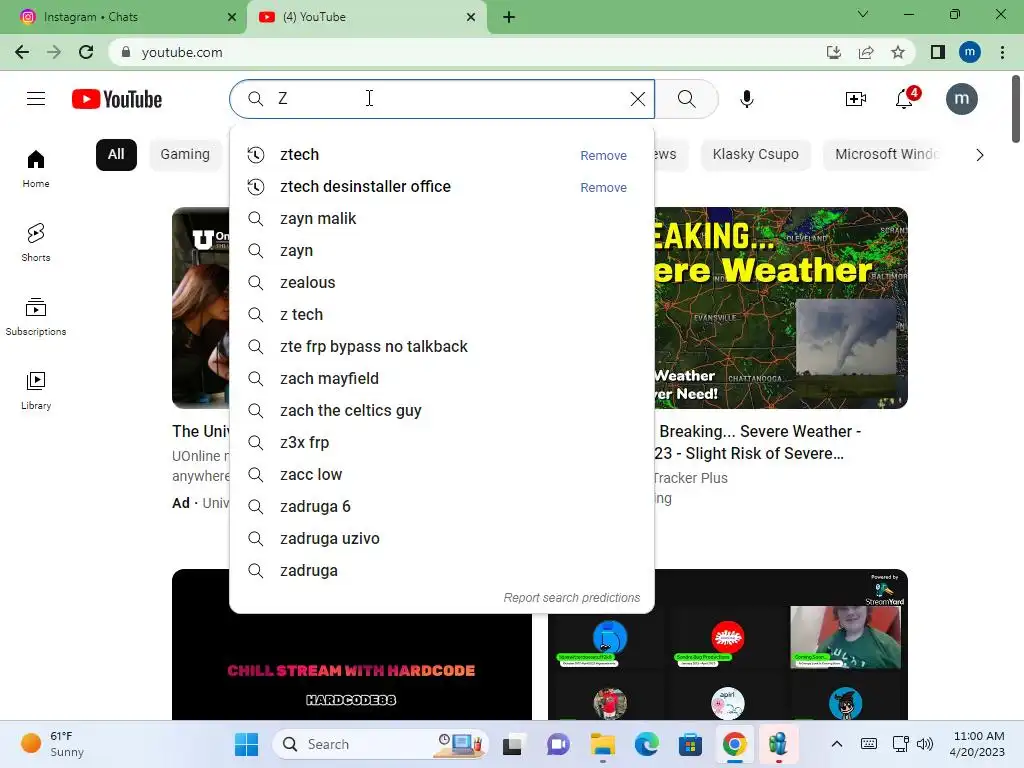Open the YouTube hamburger guide menu
This screenshot has height=768, width=1024.
(x=36, y=99)
